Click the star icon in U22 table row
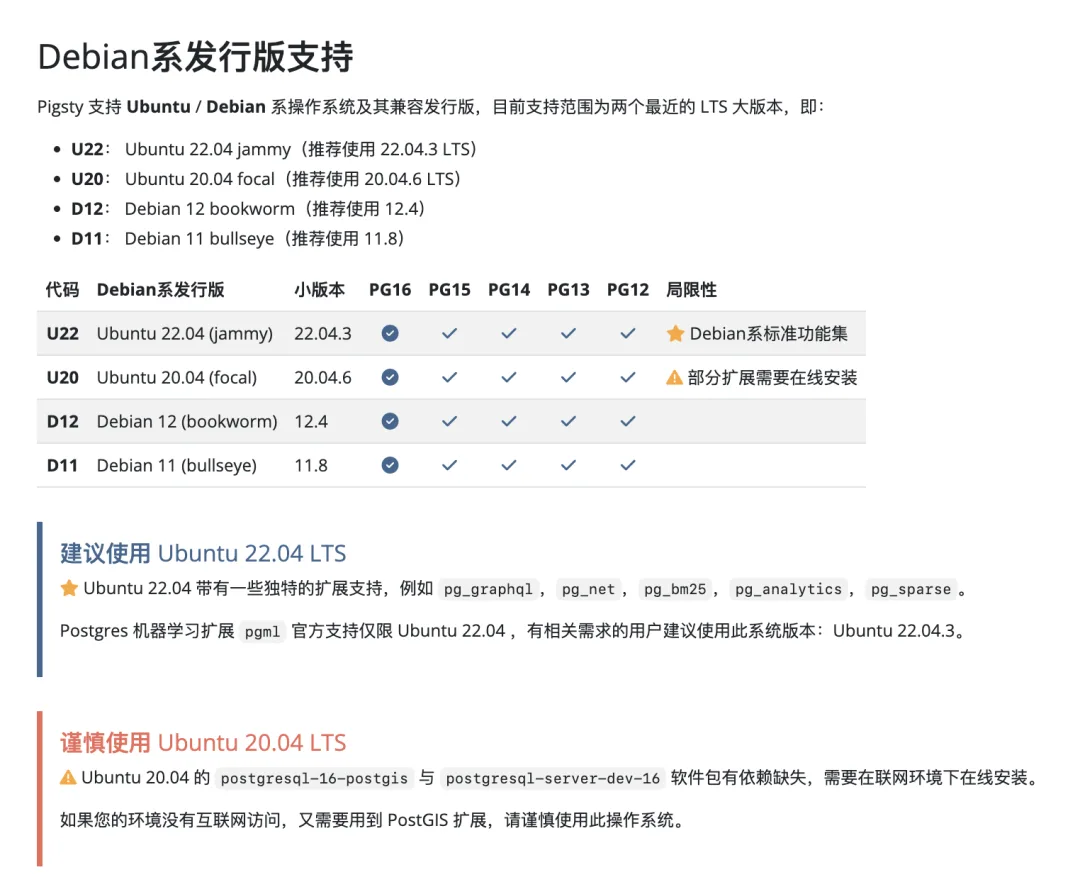Viewport: 1080px width, 882px height. [x=675, y=334]
